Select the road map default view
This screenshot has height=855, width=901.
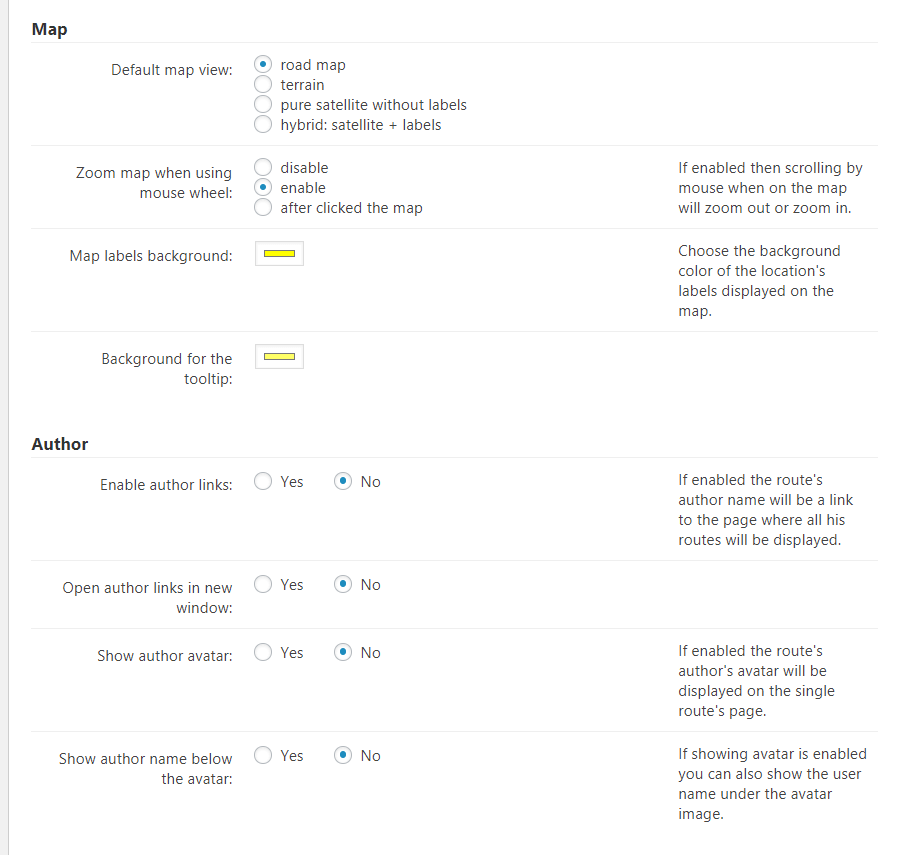[263, 65]
